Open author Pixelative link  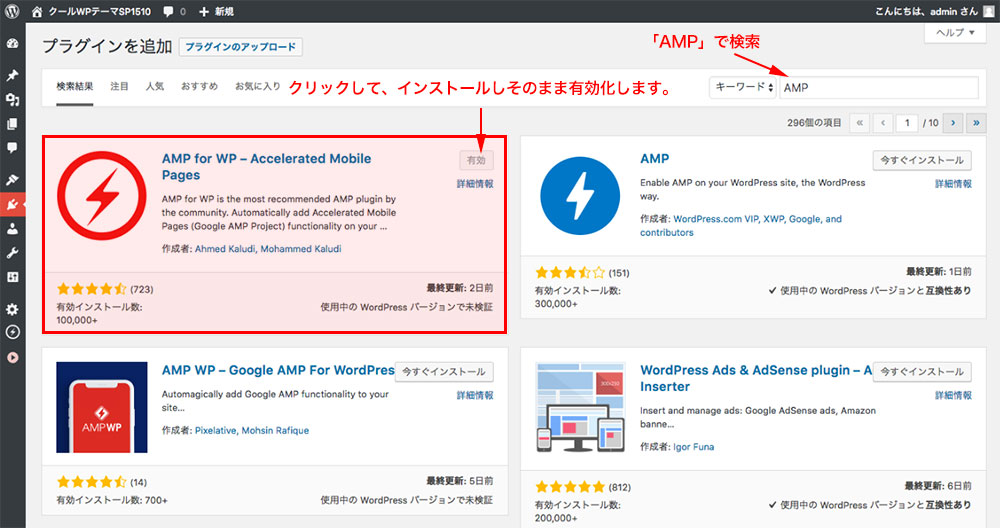(x=216, y=430)
